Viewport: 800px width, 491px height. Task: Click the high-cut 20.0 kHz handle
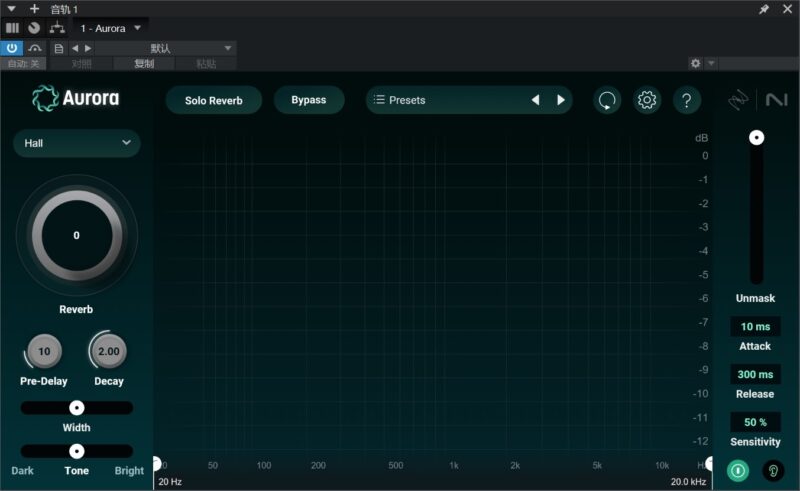click(709, 464)
